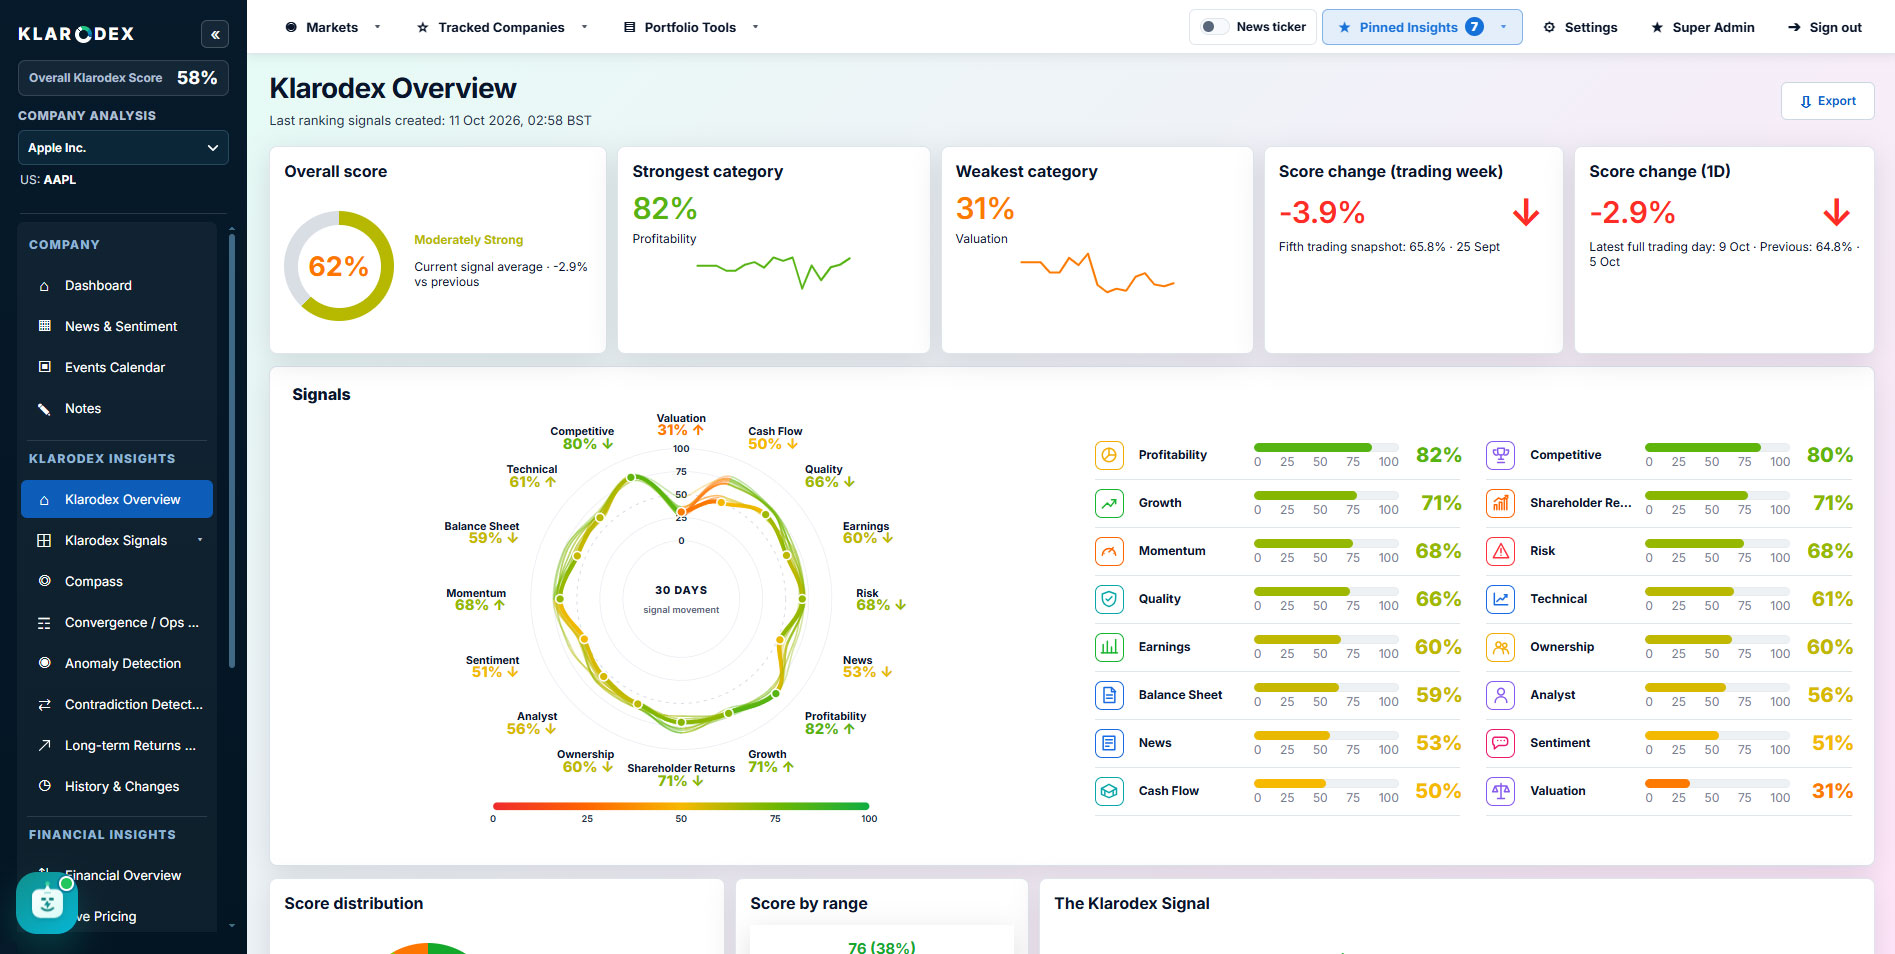Screen dimensions: 1895x954
Task: Click the Settings gear icon
Action: click(x=1549, y=27)
